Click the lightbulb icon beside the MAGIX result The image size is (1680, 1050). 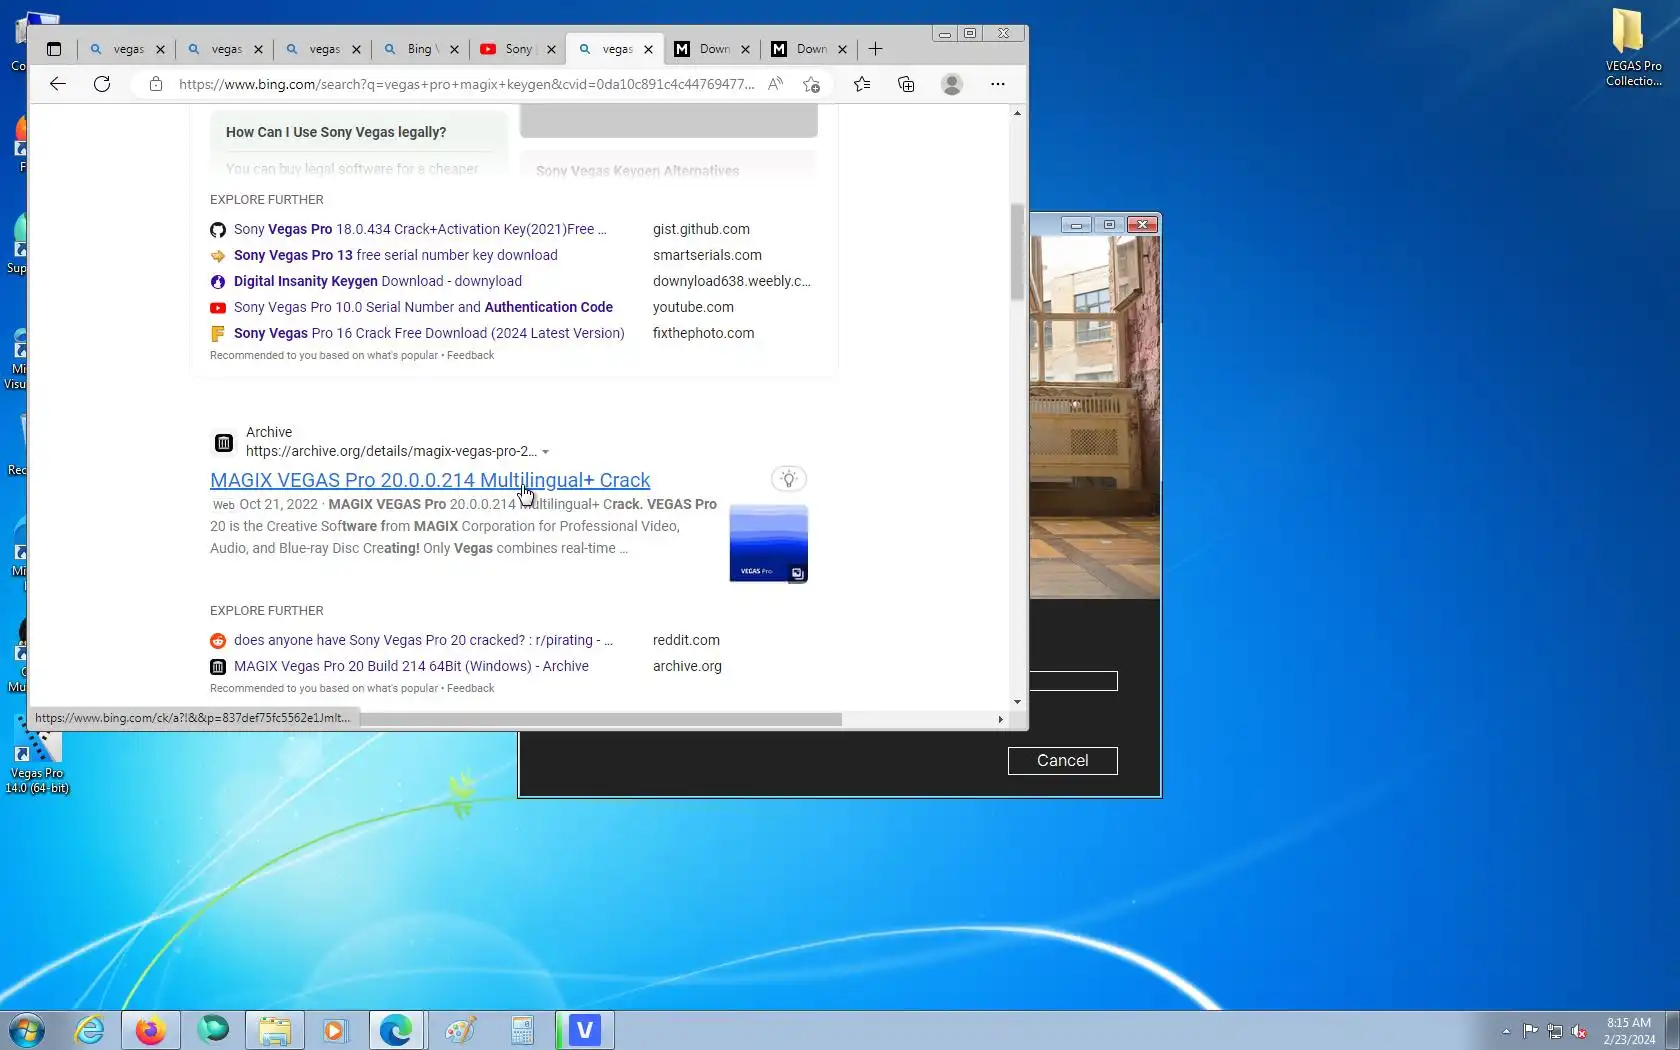coord(789,479)
